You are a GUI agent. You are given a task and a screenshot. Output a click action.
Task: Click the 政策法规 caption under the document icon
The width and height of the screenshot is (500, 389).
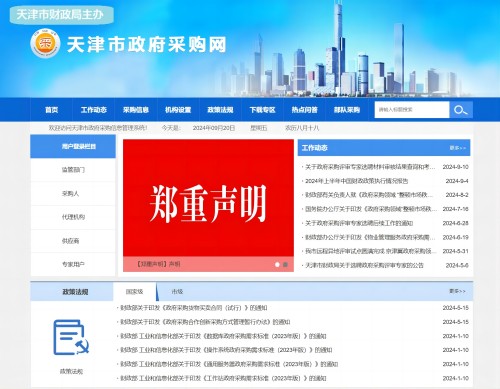click(71, 371)
